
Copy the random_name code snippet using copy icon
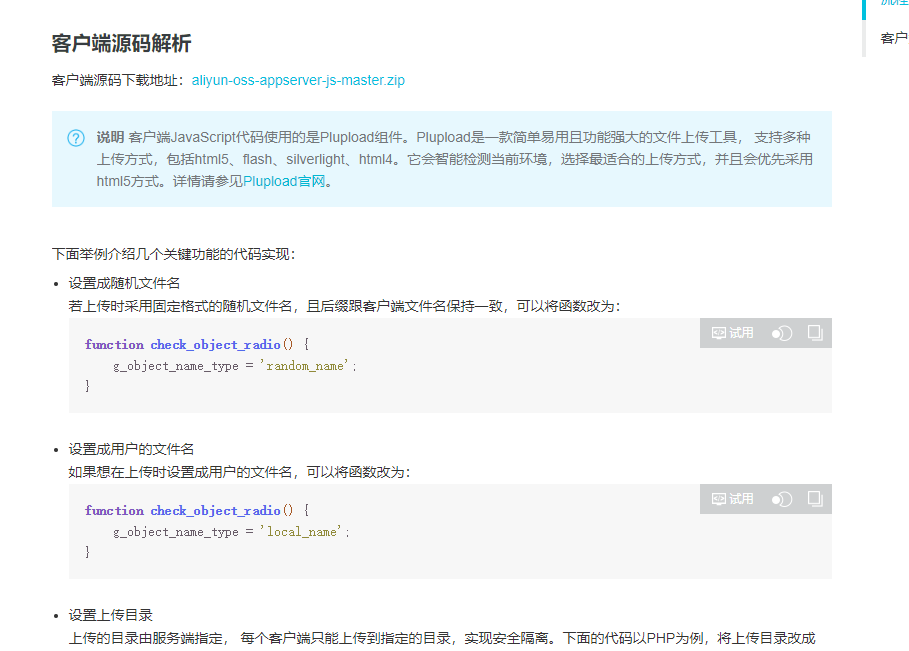(x=814, y=332)
